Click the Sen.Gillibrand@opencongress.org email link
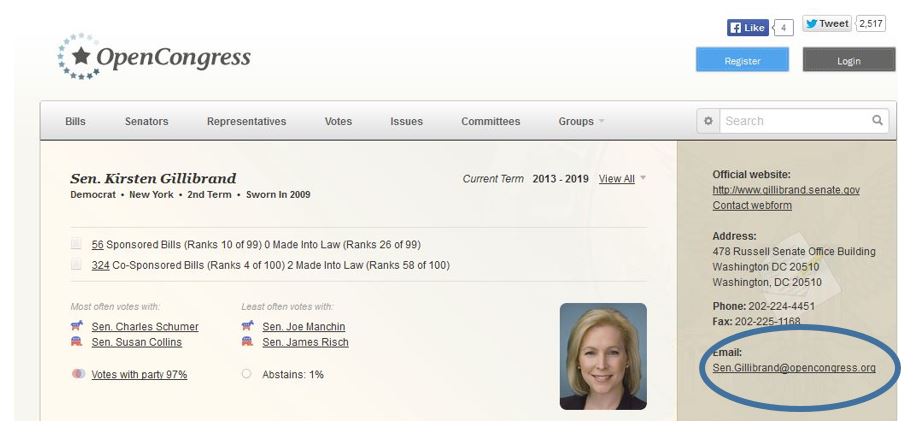 [x=793, y=368]
